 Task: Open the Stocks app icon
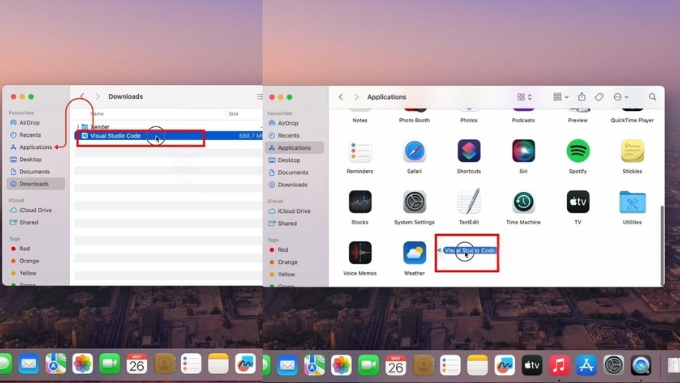pyautogui.click(x=360, y=202)
